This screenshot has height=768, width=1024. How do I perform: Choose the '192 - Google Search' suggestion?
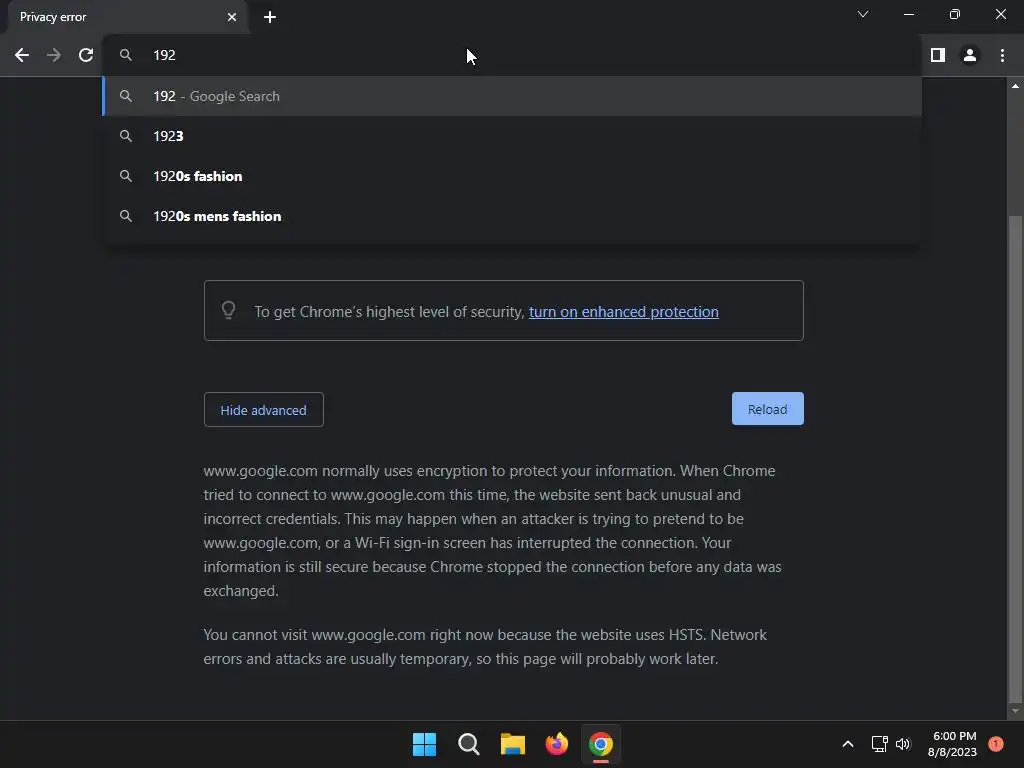(x=512, y=96)
